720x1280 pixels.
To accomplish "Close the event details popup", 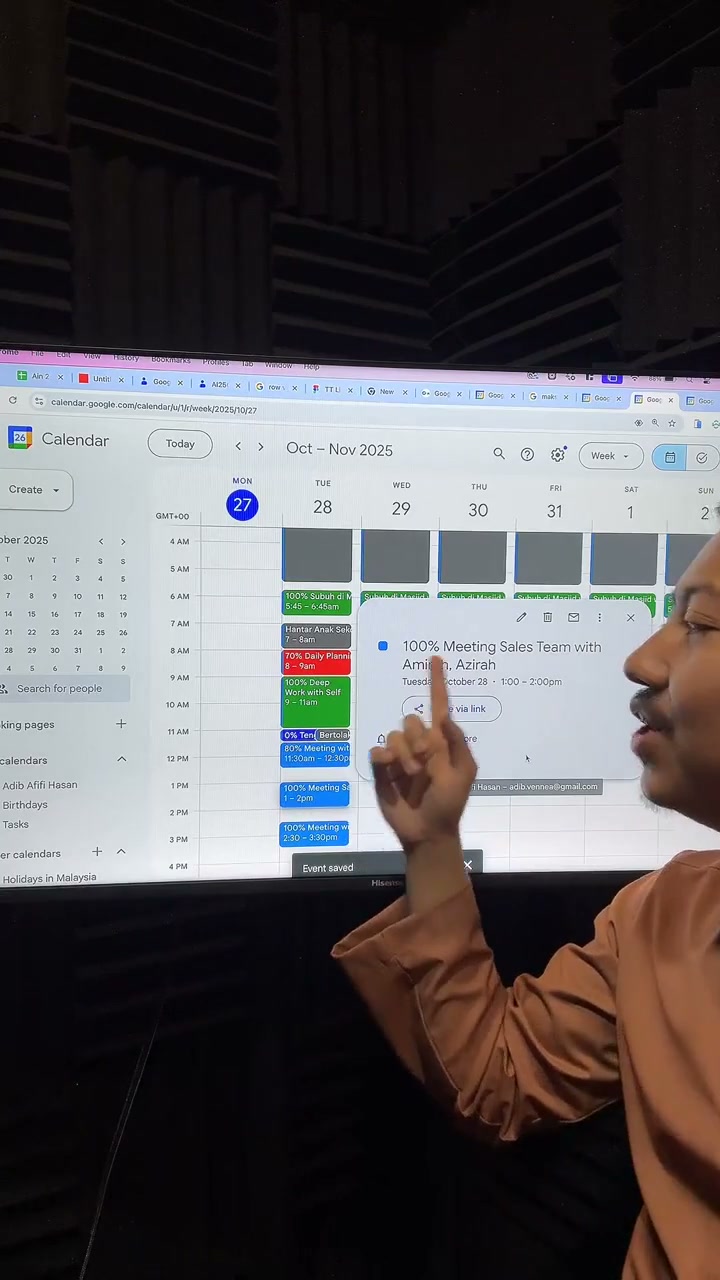I will point(630,617).
